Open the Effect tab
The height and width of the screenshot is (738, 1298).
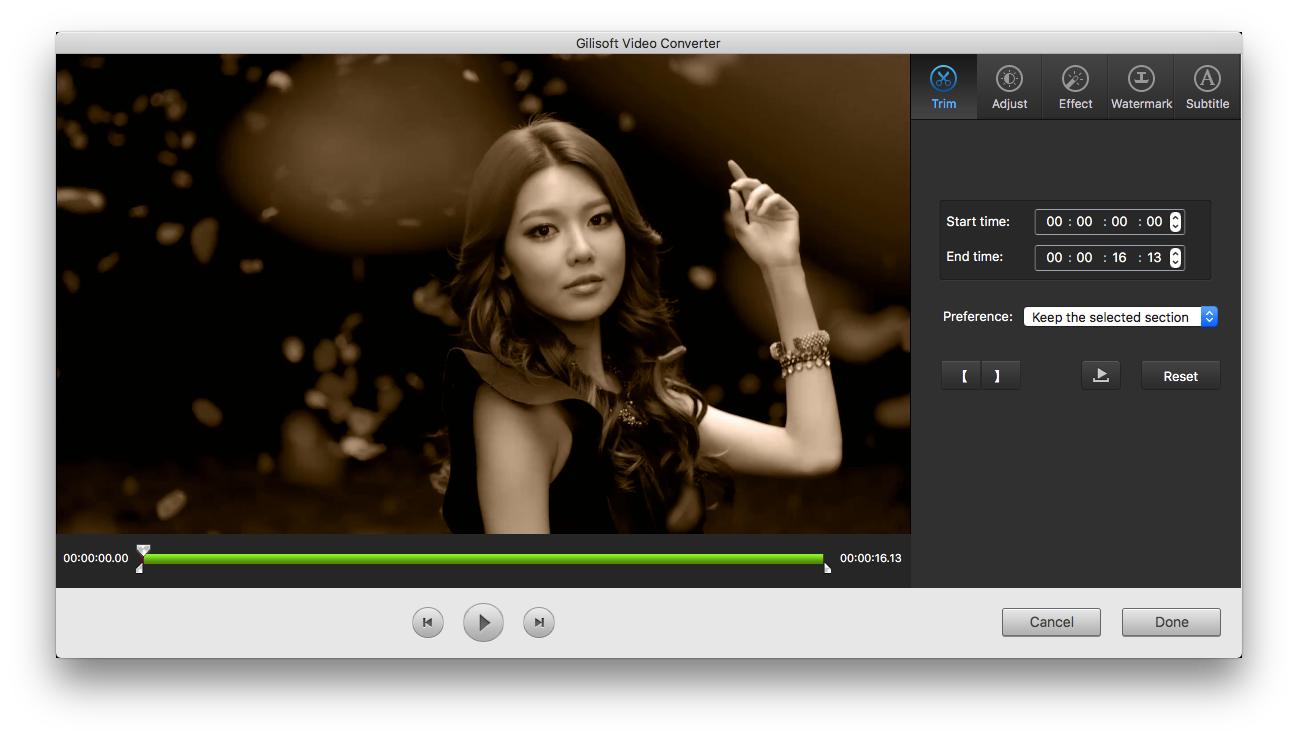[1075, 87]
